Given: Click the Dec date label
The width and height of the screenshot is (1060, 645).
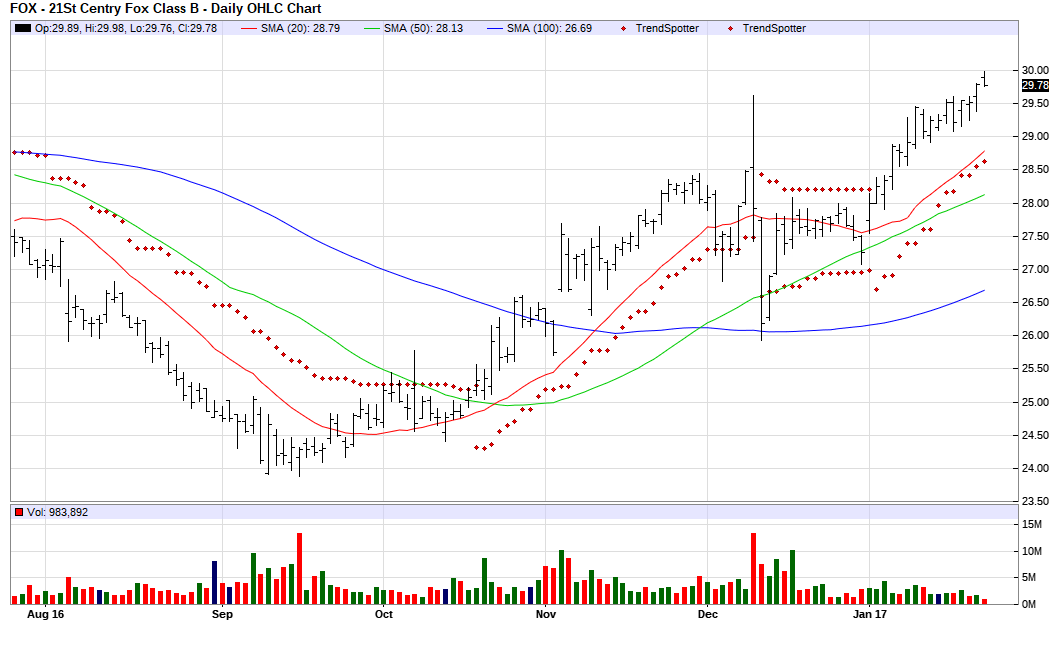Looking at the screenshot, I should point(707,615).
